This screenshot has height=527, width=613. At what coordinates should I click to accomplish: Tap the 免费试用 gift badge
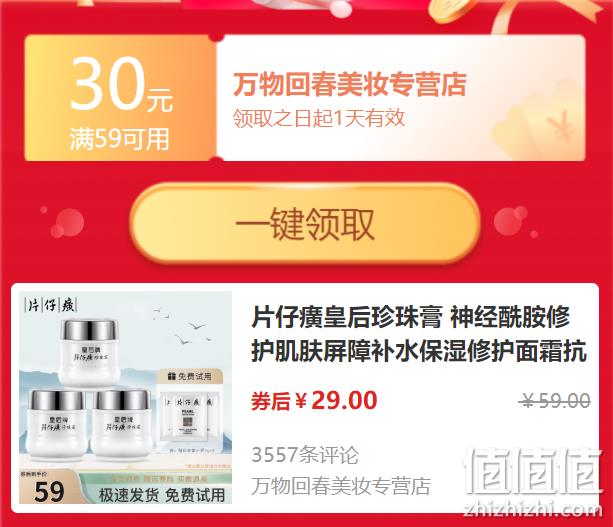[190, 376]
